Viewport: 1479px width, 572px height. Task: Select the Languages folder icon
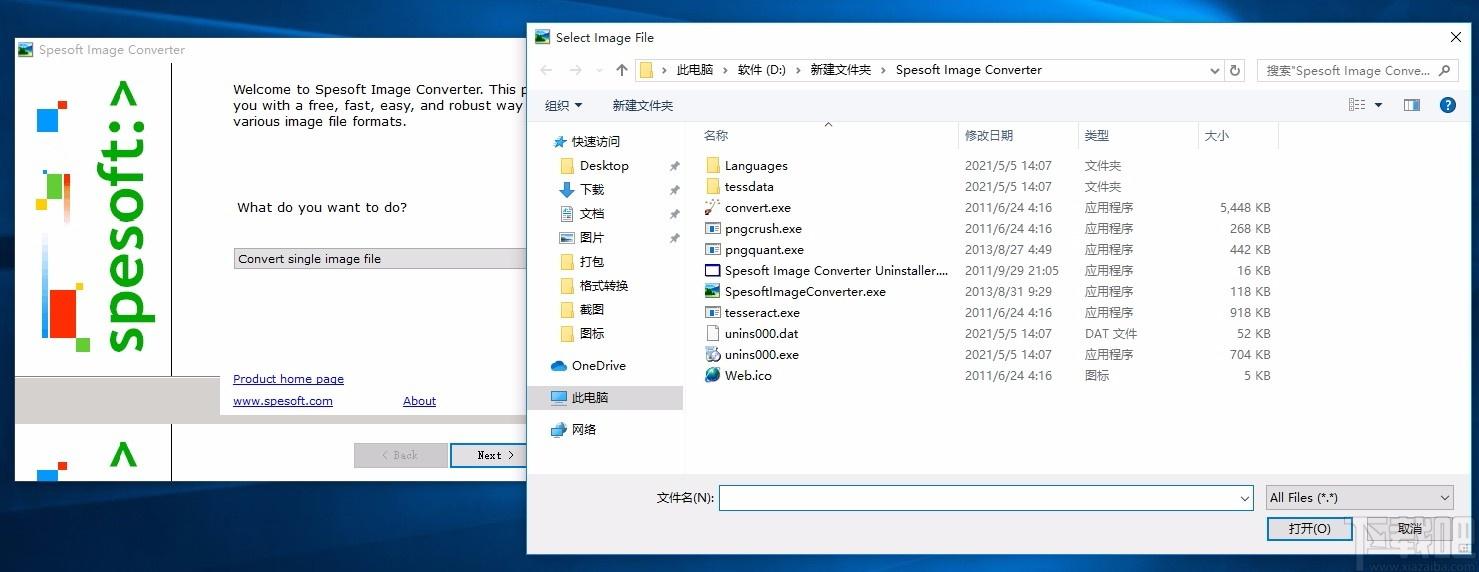click(712, 166)
